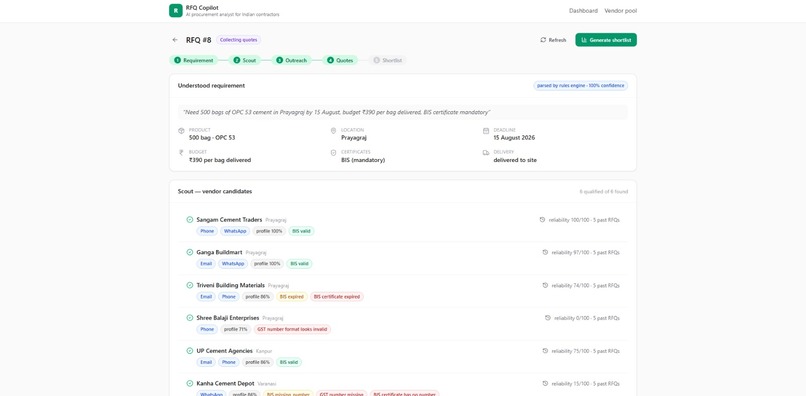Click the GST number format looks invalid tag
The height and width of the screenshot is (396, 806).
[x=292, y=329]
